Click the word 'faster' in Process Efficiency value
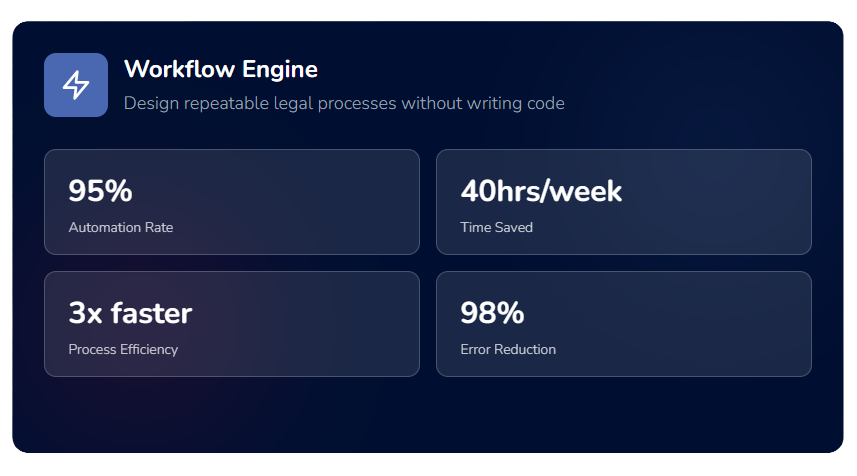This screenshot has width=857, height=476. pos(151,313)
